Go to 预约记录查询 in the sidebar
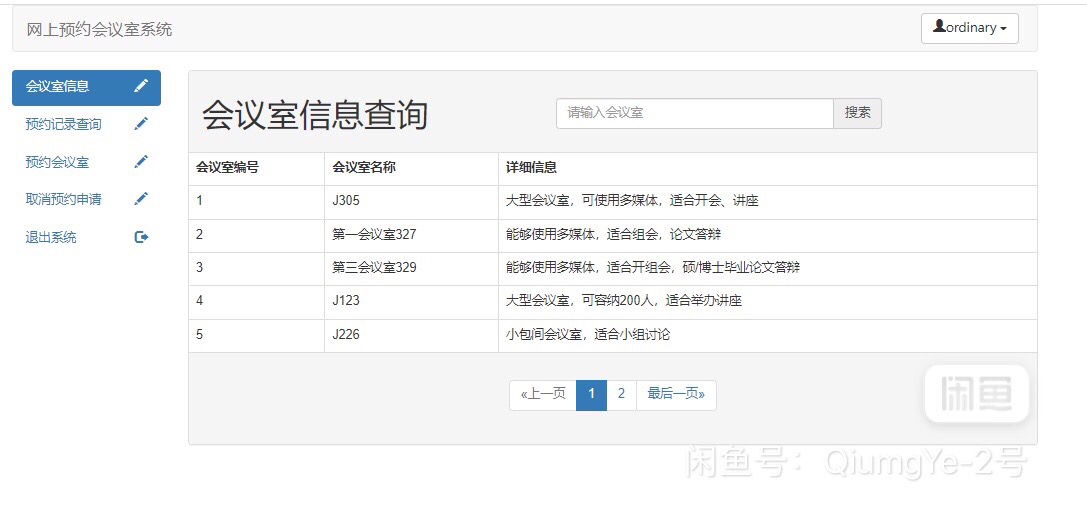 tap(63, 125)
